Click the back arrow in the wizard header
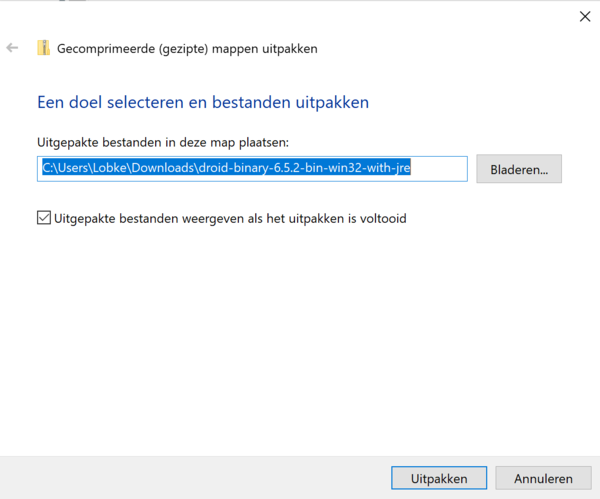 tap(13, 48)
